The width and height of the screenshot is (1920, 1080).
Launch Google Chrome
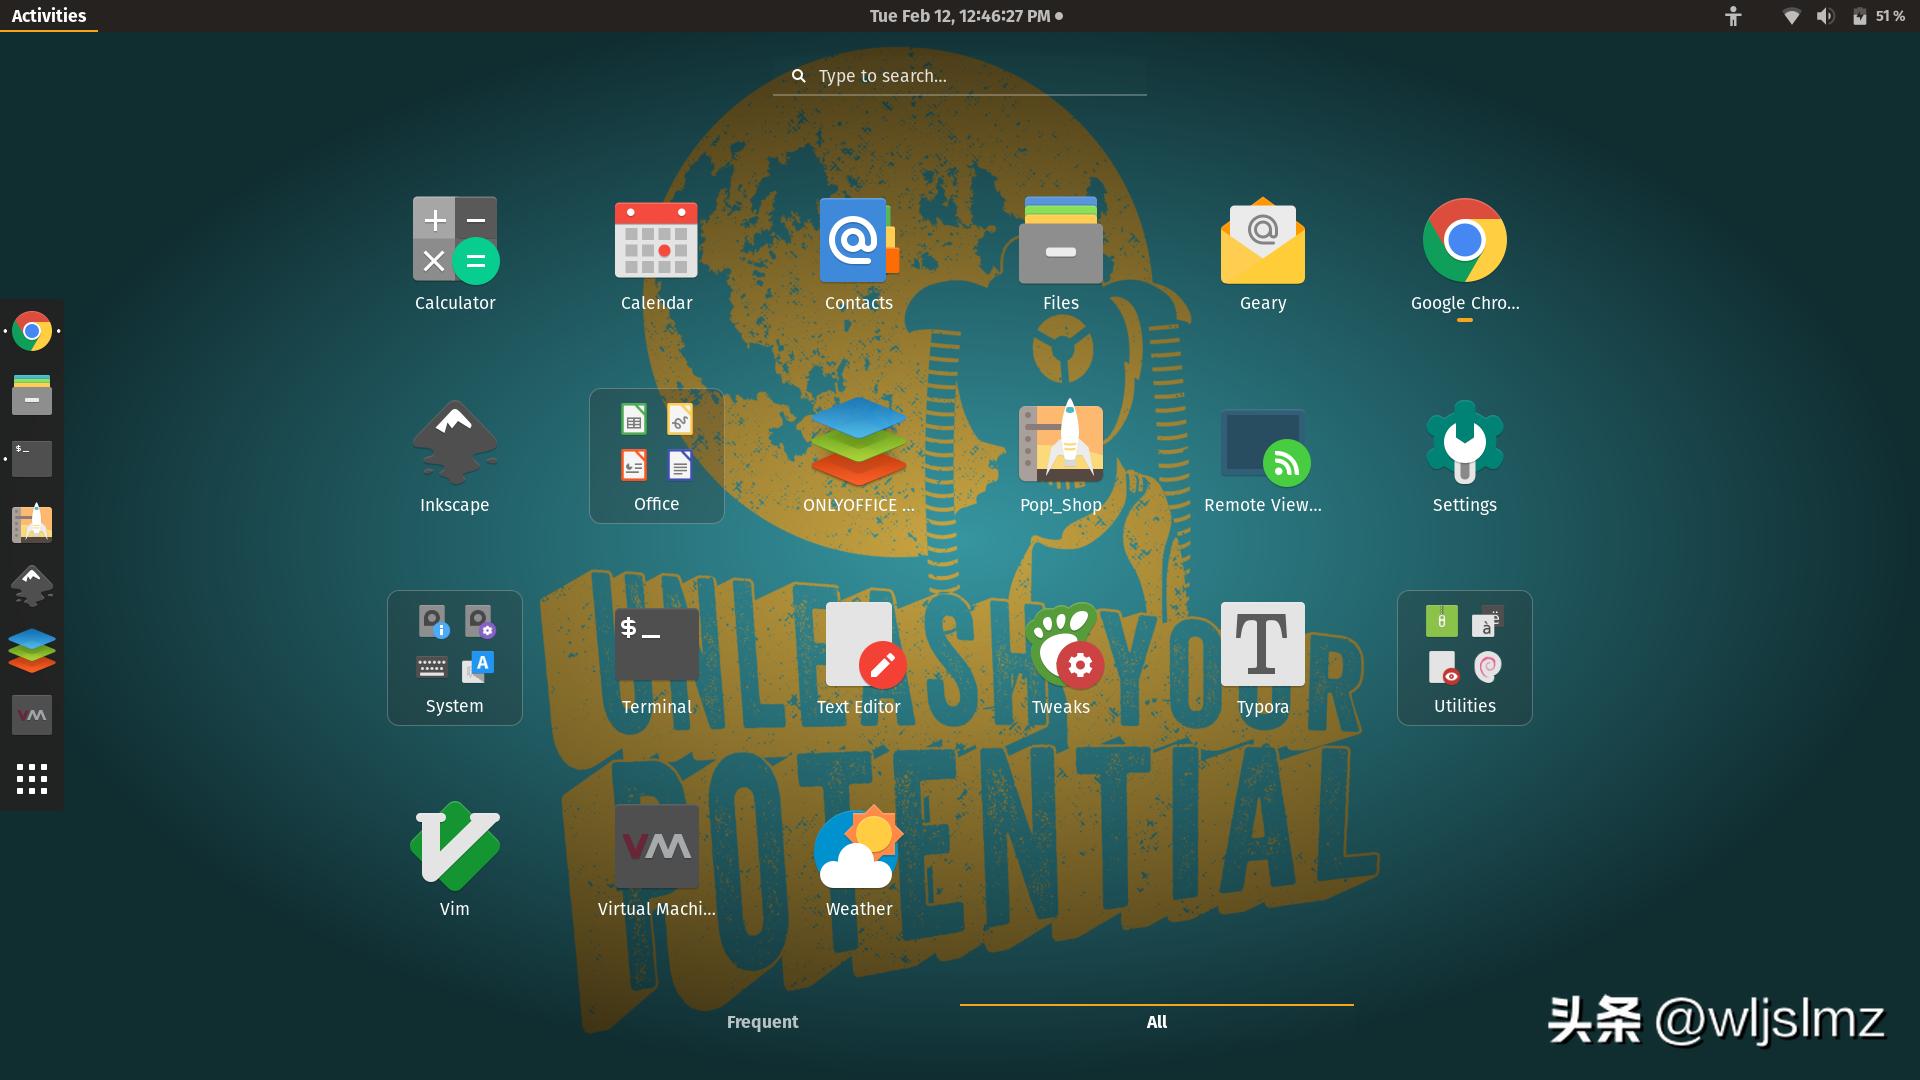1464,240
